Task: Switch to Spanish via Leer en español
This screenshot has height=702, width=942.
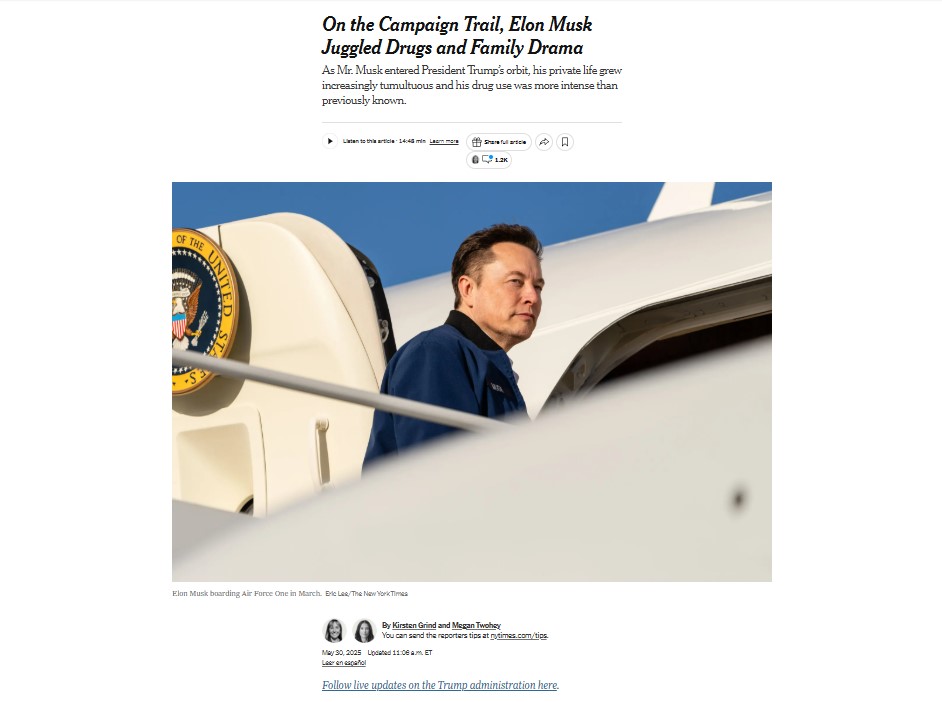Action: tap(344, 662)
